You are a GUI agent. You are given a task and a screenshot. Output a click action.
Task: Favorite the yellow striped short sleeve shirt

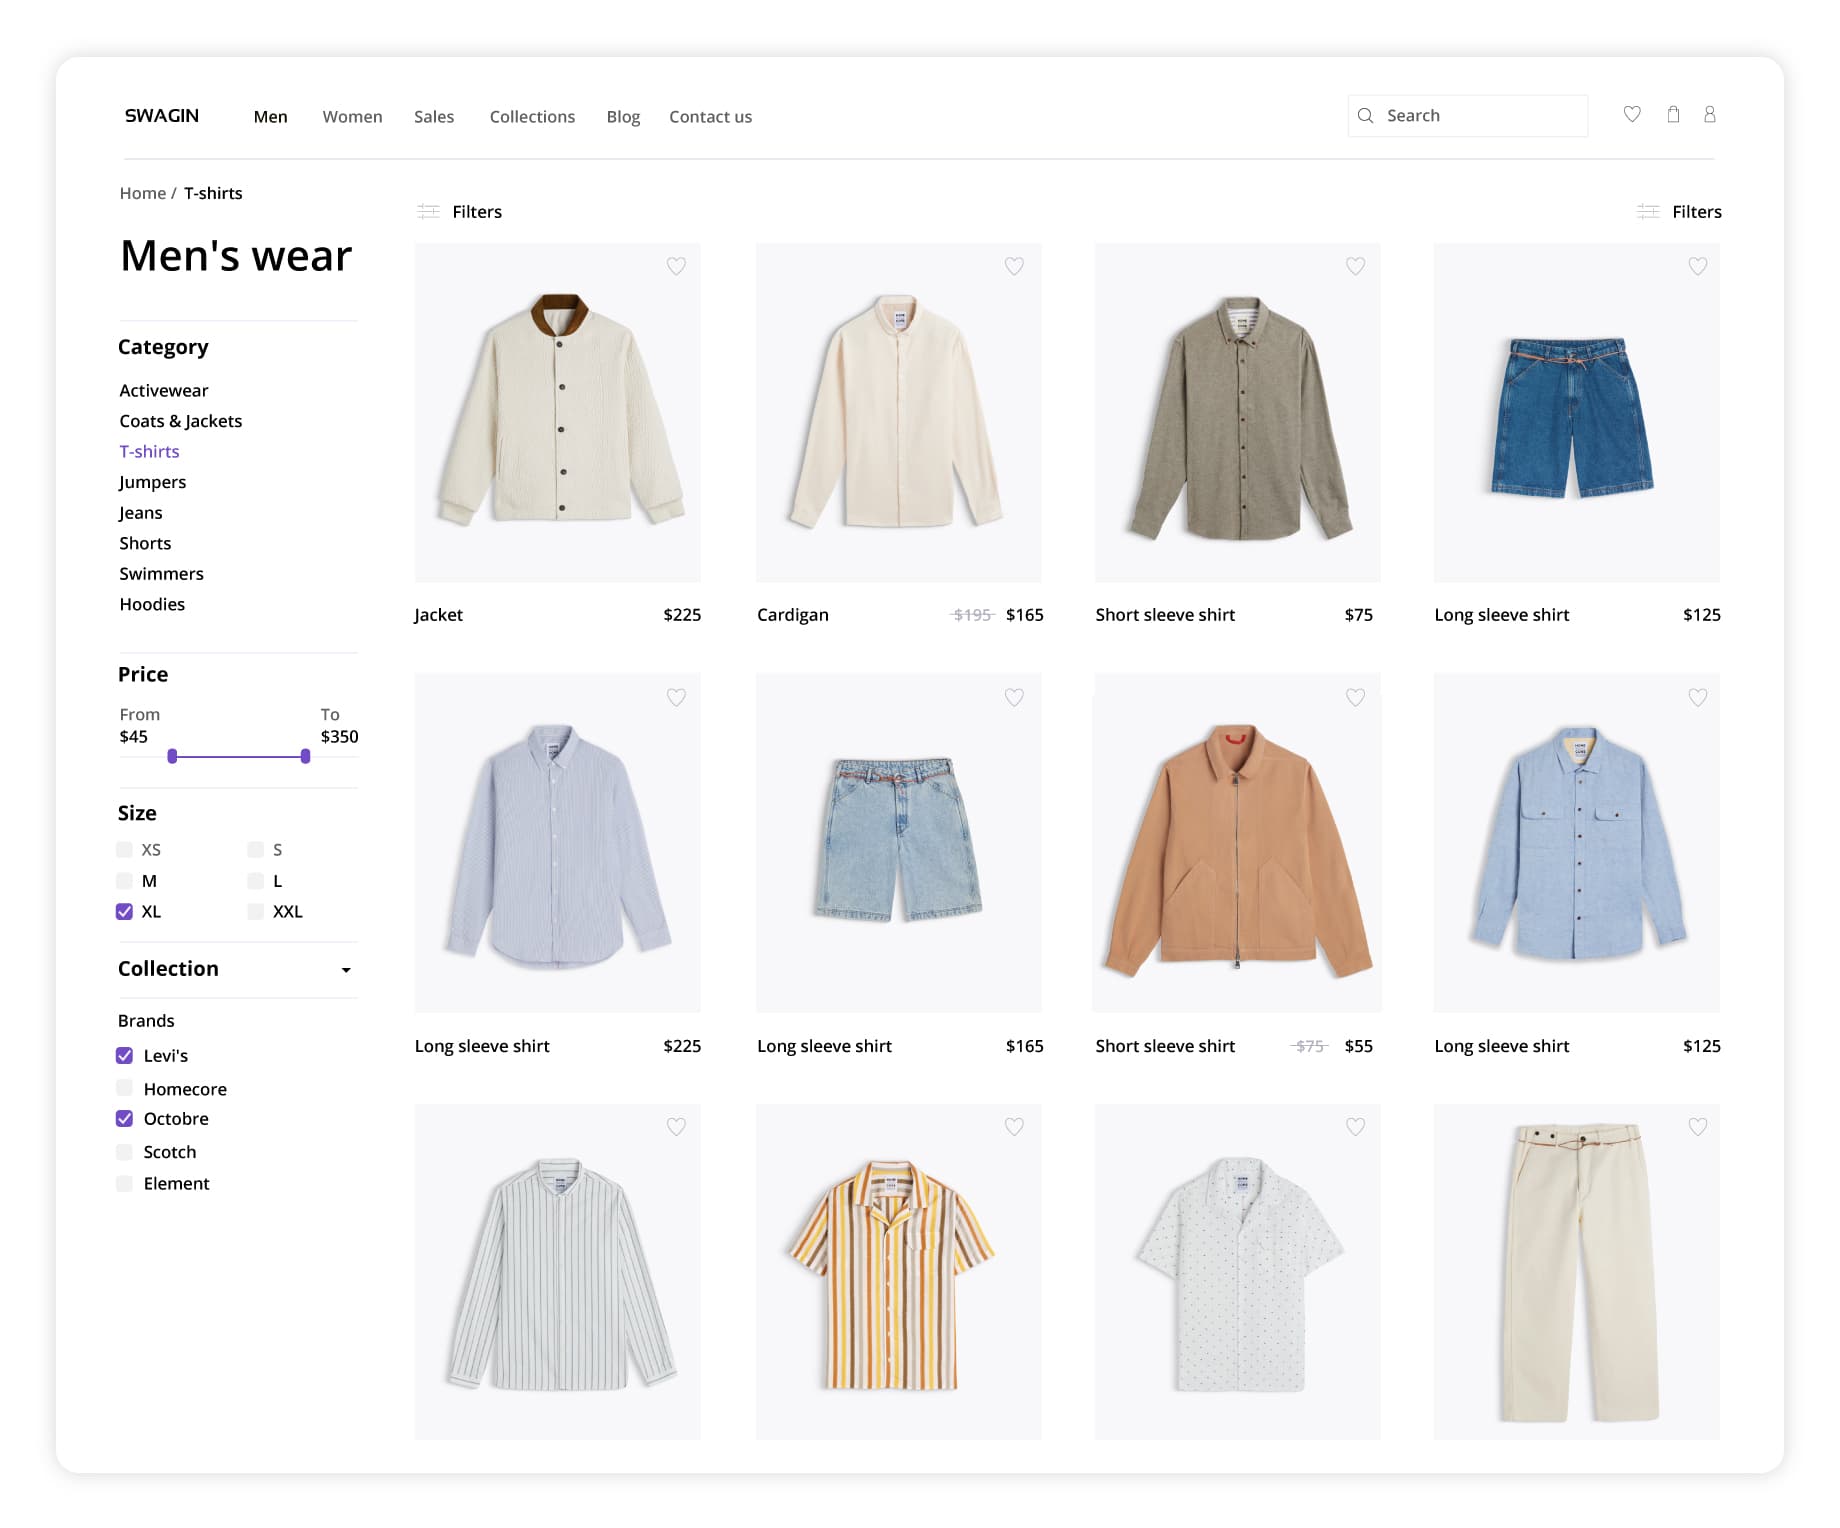click(x=1014, y=1127)
